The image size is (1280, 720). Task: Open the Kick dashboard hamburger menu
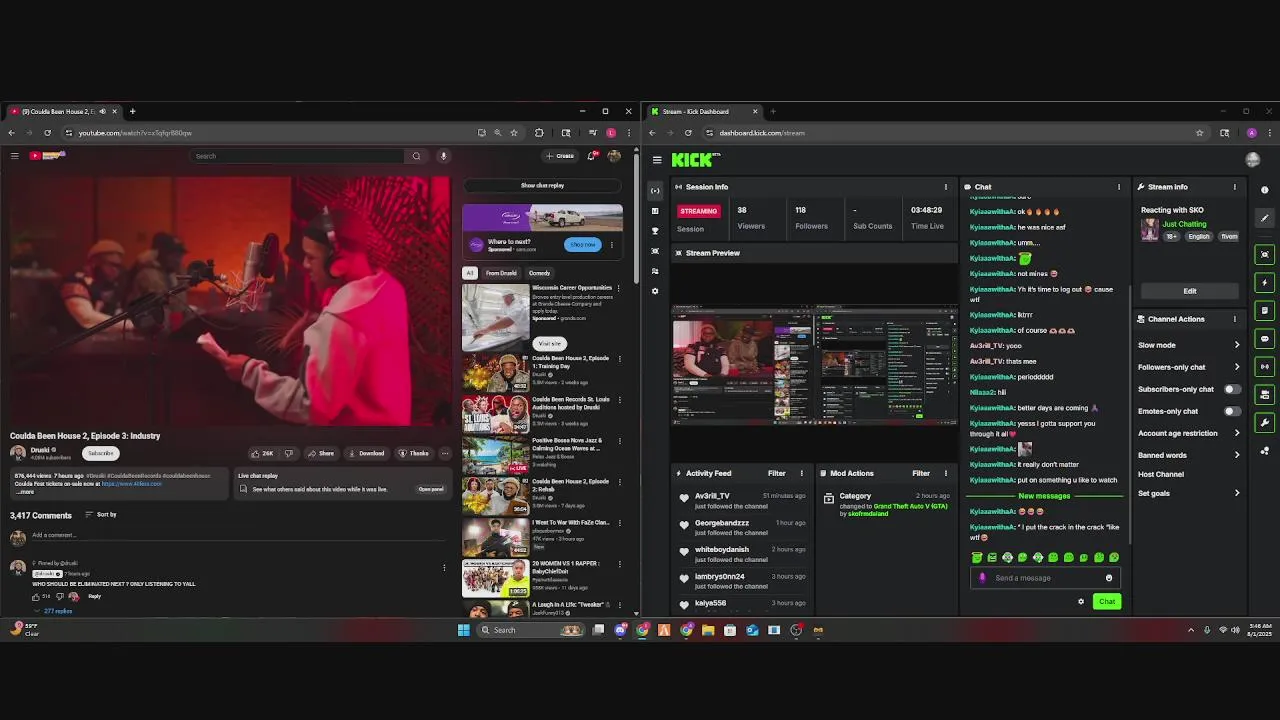click(x=657, y=160)
